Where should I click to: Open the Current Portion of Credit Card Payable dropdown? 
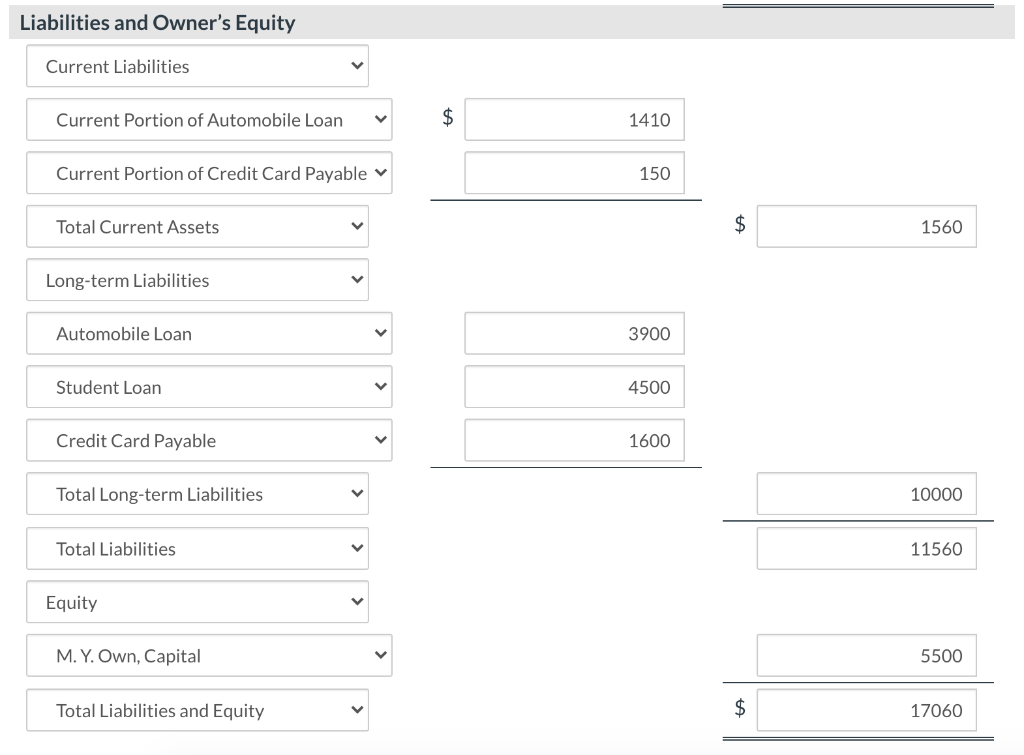click(209, 173)
